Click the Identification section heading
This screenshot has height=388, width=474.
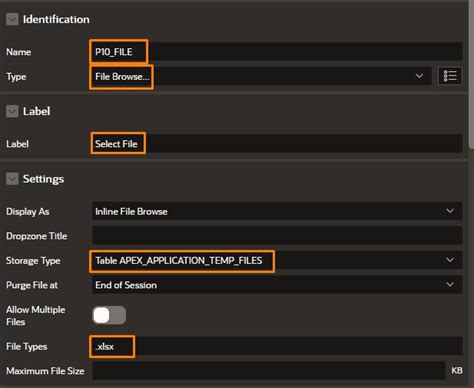tap(56, 19)
